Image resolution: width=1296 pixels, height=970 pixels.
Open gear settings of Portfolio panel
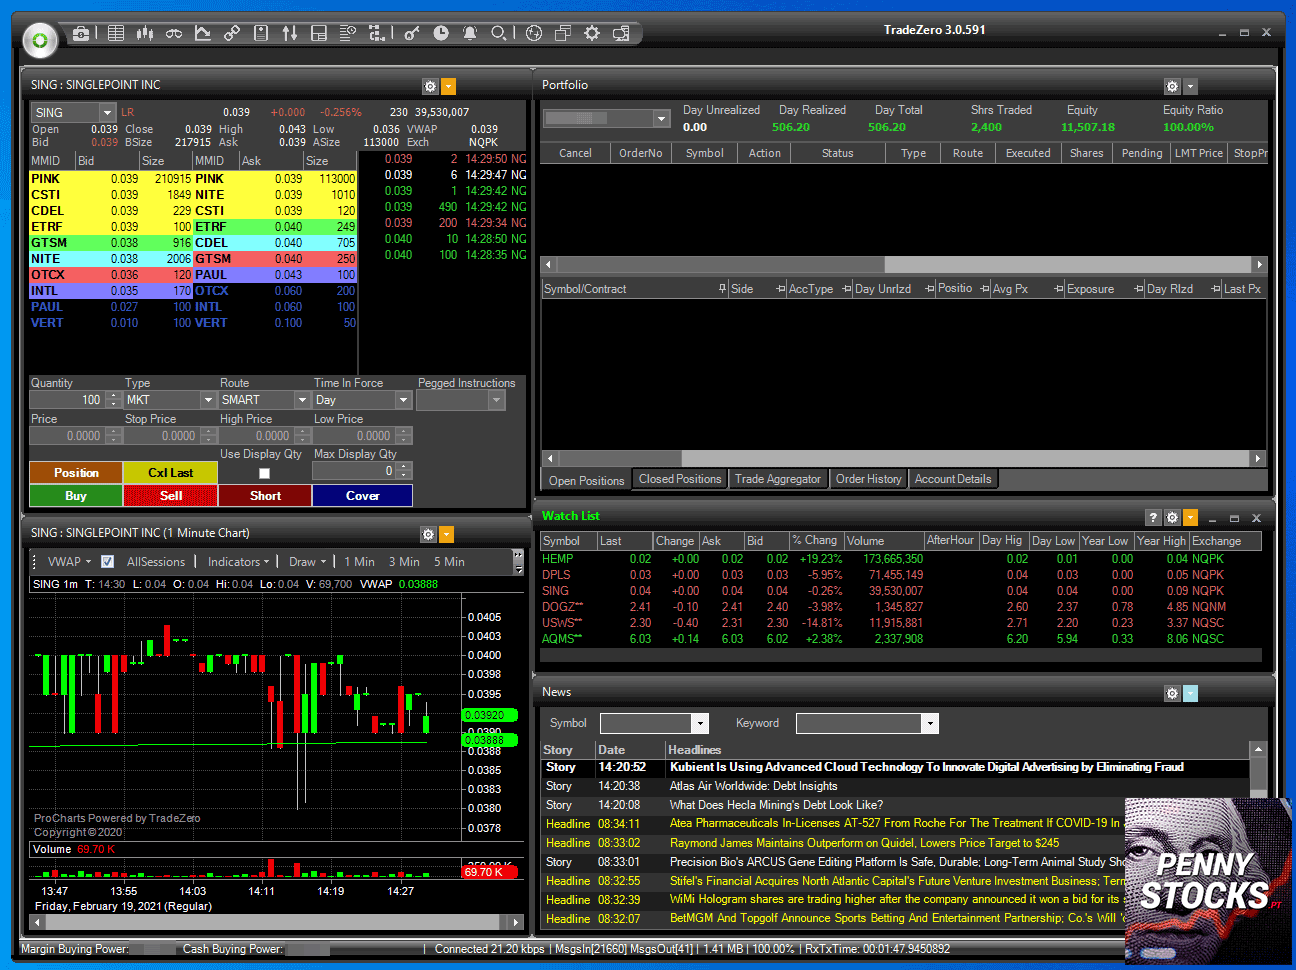(1172, 87)
